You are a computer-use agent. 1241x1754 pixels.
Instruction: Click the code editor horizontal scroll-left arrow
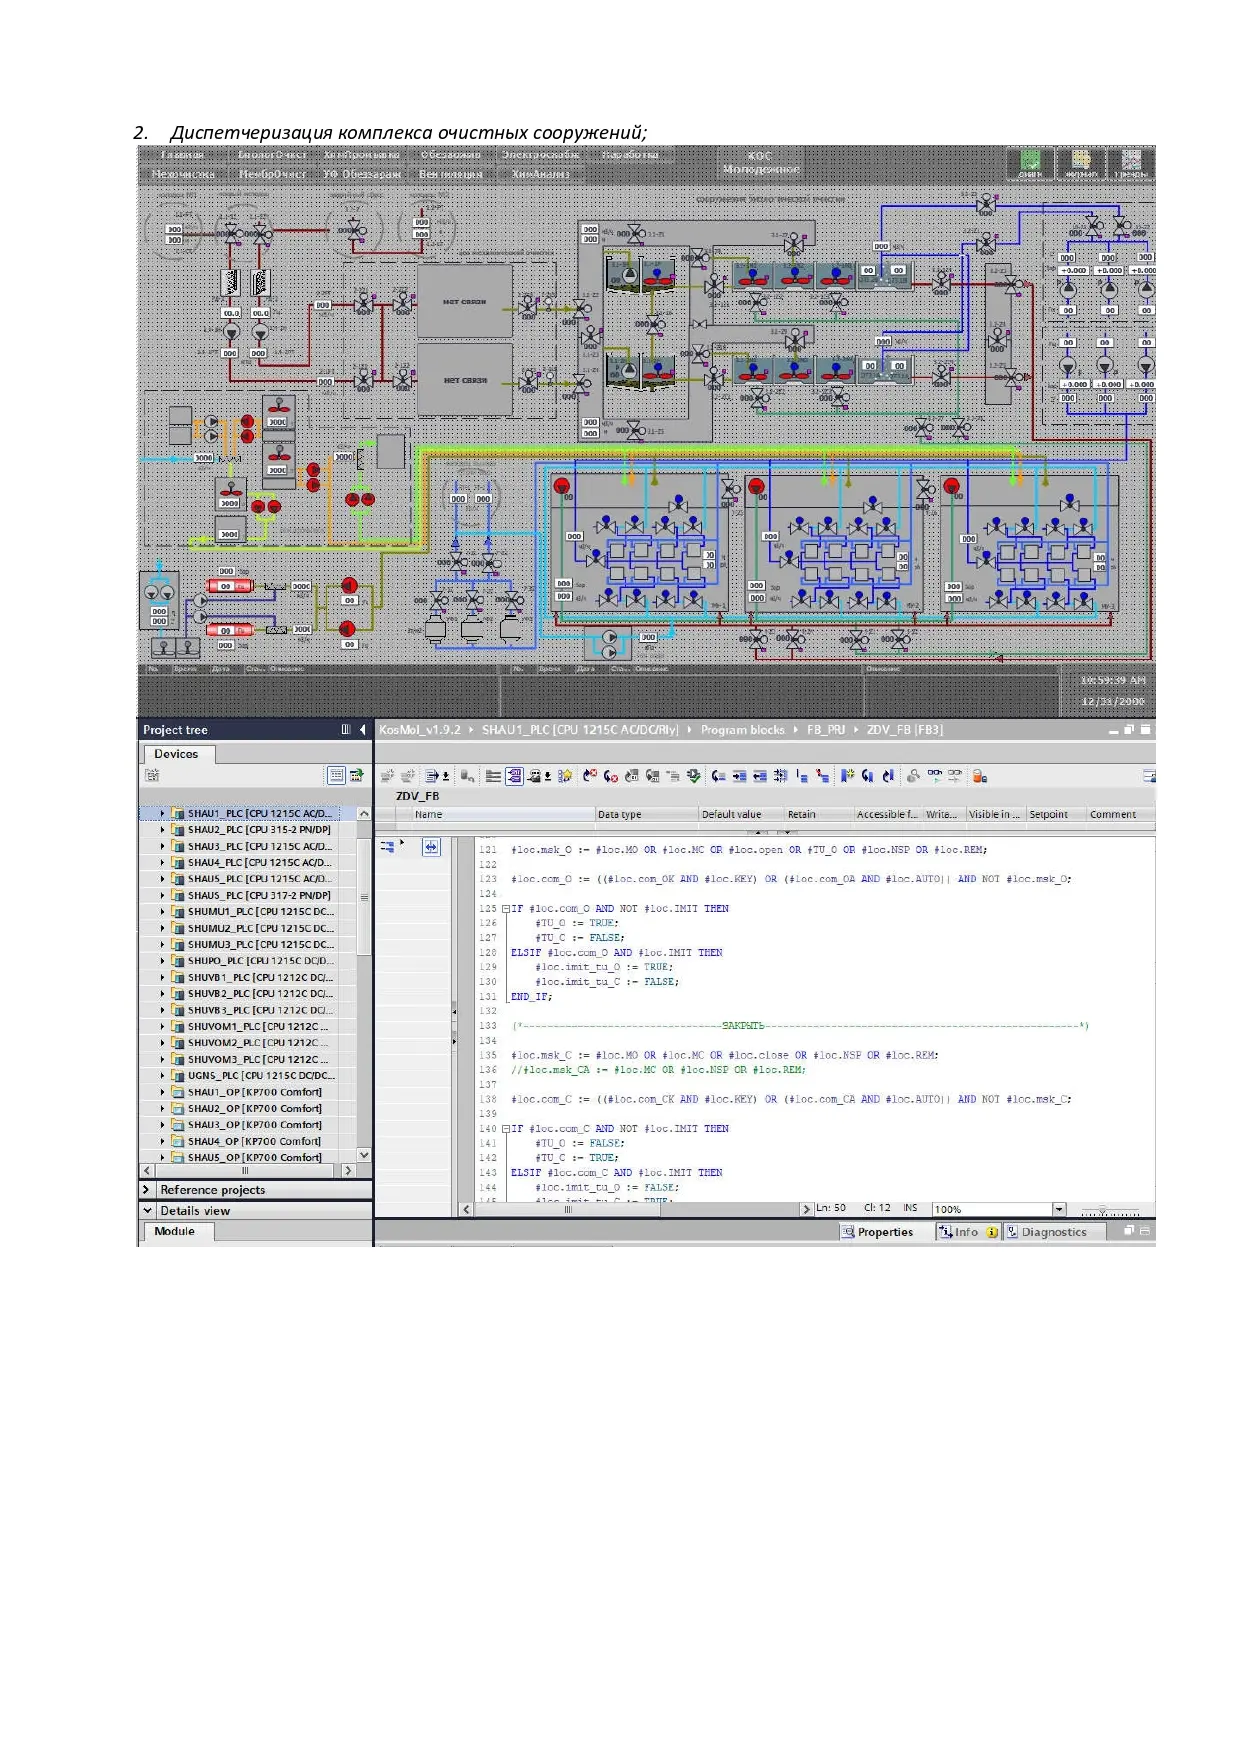pos(466,1209)
